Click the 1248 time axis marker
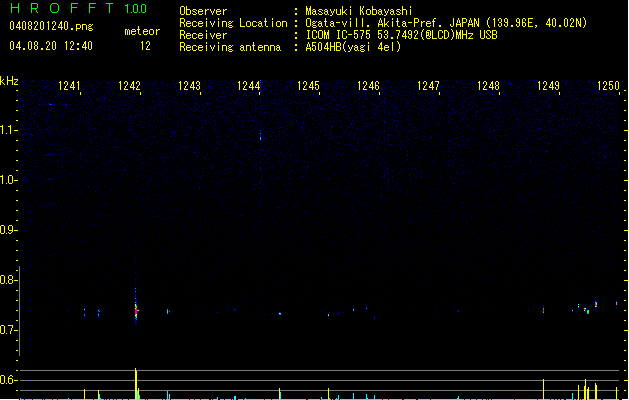 tap(488, 86)
